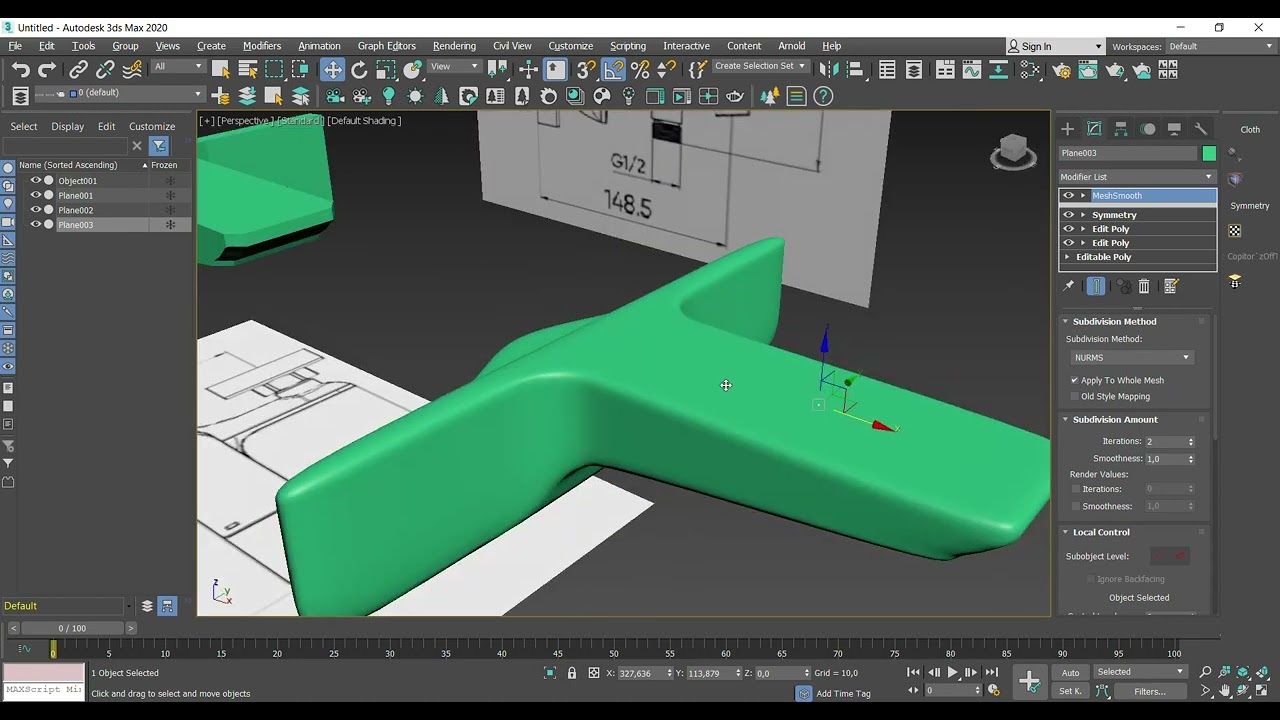Open the Modifiers menu
Screen dimensions: 1280x720
262,46
